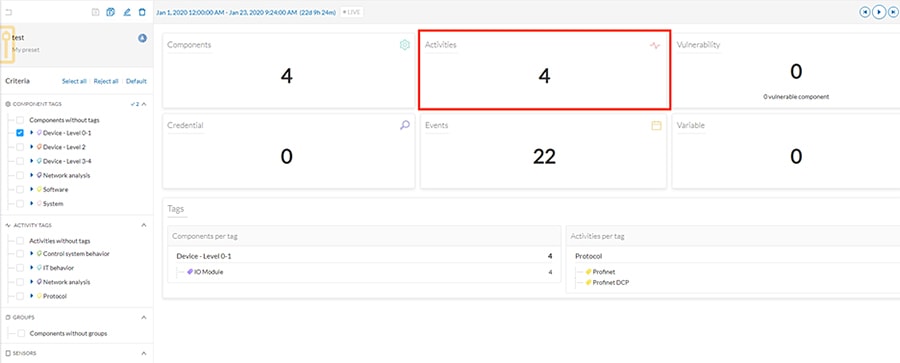The image size is (900, 363).
Task: Click the yellow Profinet DCP tag icon
Action: [x=588, y=282]
